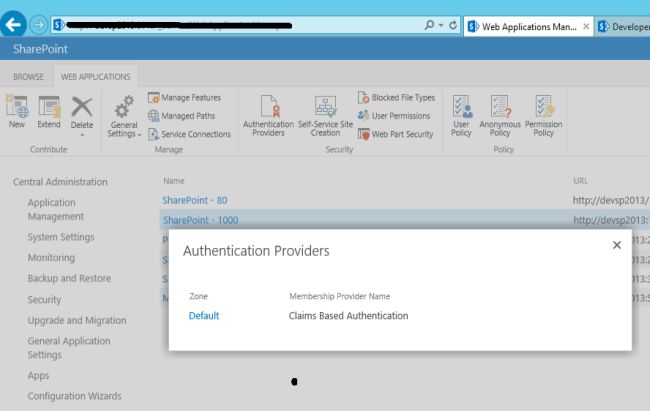Click the Delete web application icon

click(x=82, y=107)
